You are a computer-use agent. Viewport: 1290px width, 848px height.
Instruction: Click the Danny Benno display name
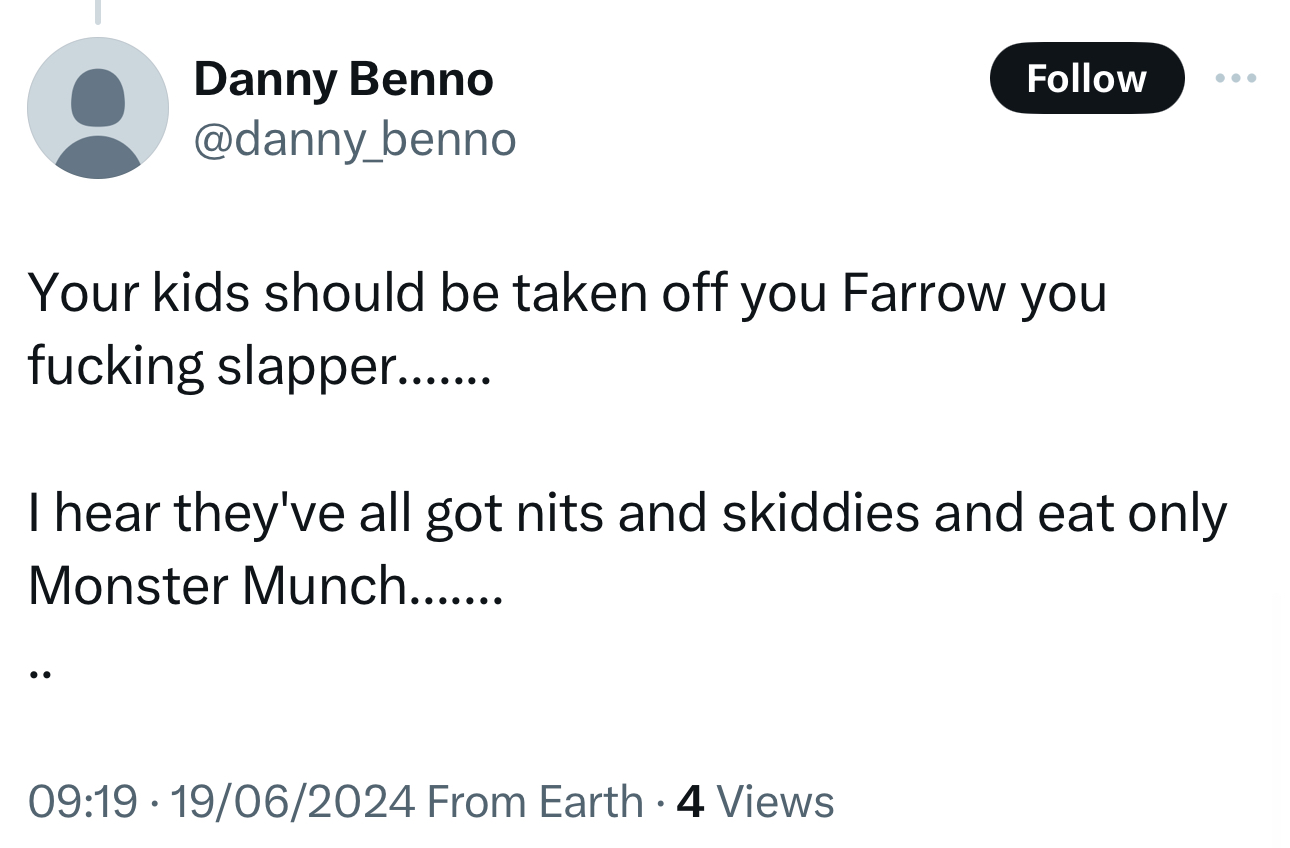[343, 79]
